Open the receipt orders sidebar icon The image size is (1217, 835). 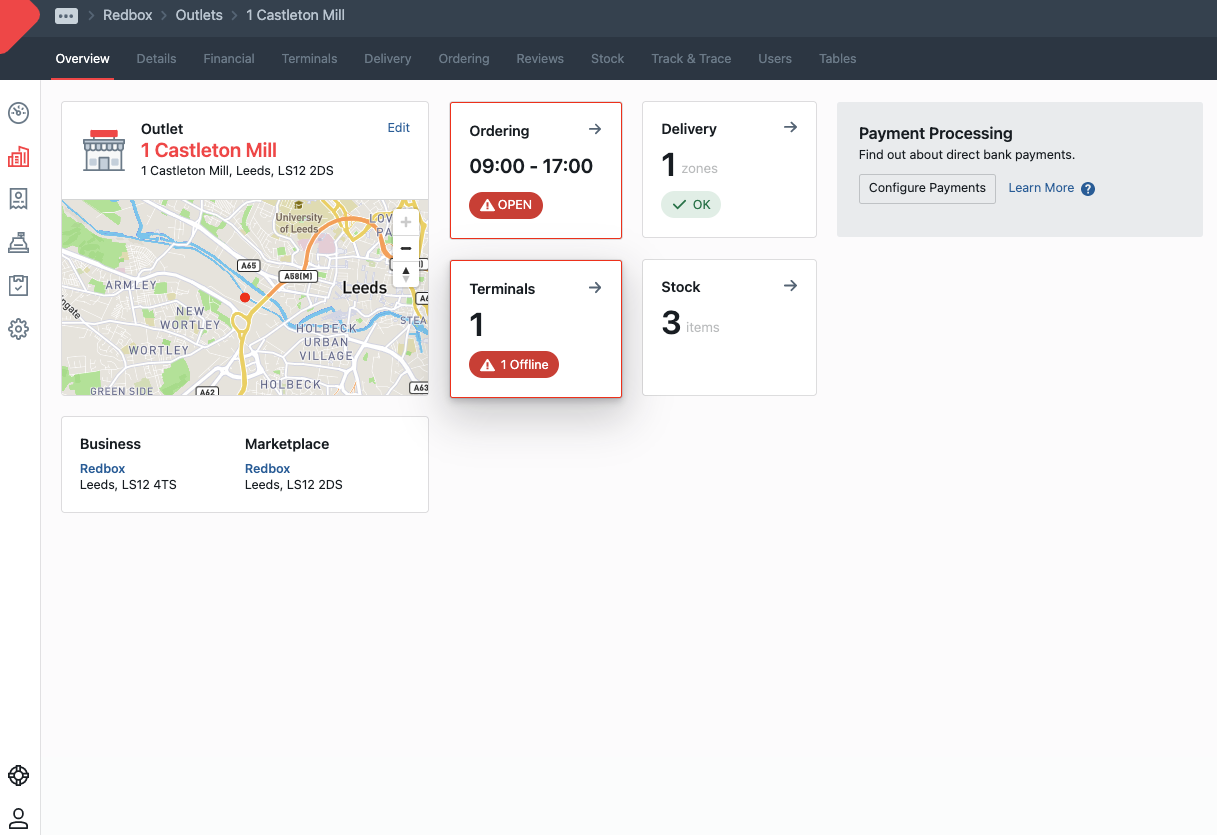18,199
